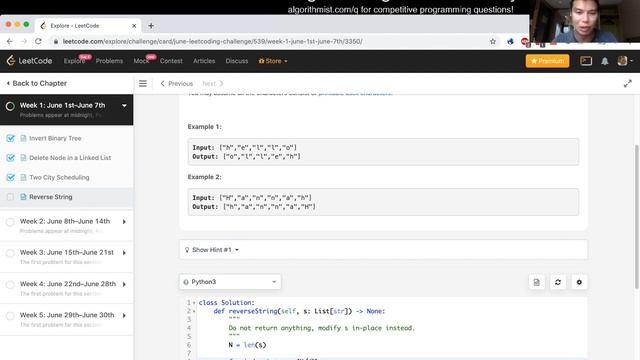Bookmark the page with the star icon
Image resolution: width=640 pixels, height=360 pixels.
point(493,41)
